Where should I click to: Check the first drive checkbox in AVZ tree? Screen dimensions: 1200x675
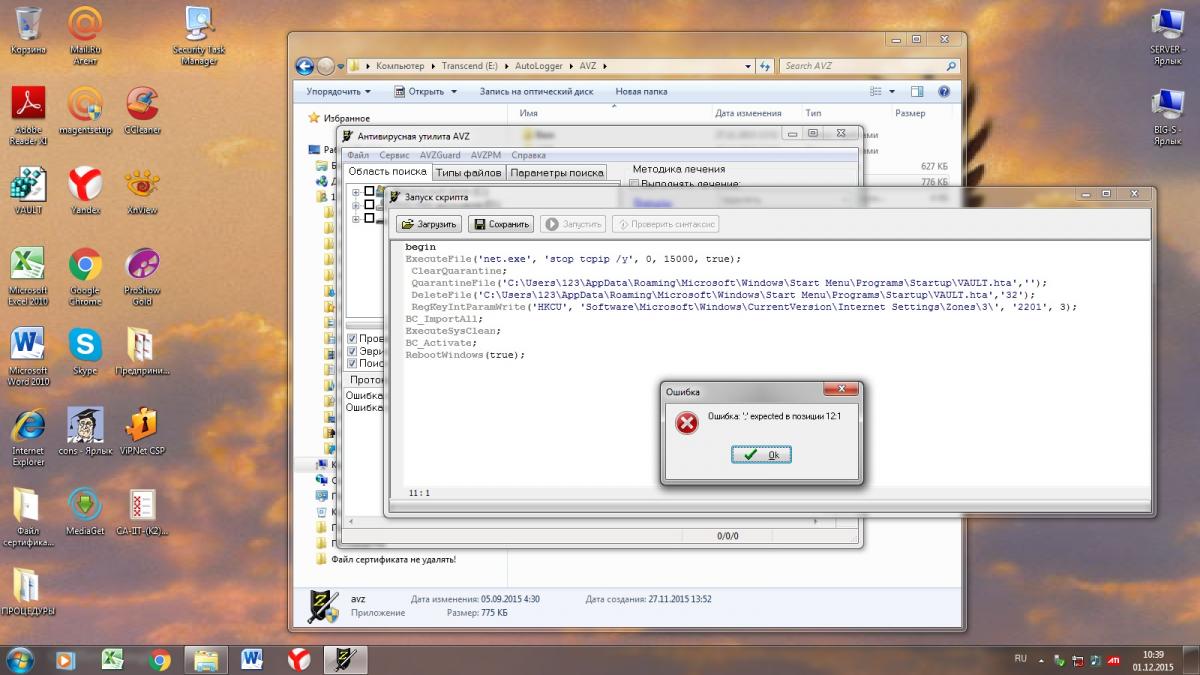[369, 191]
